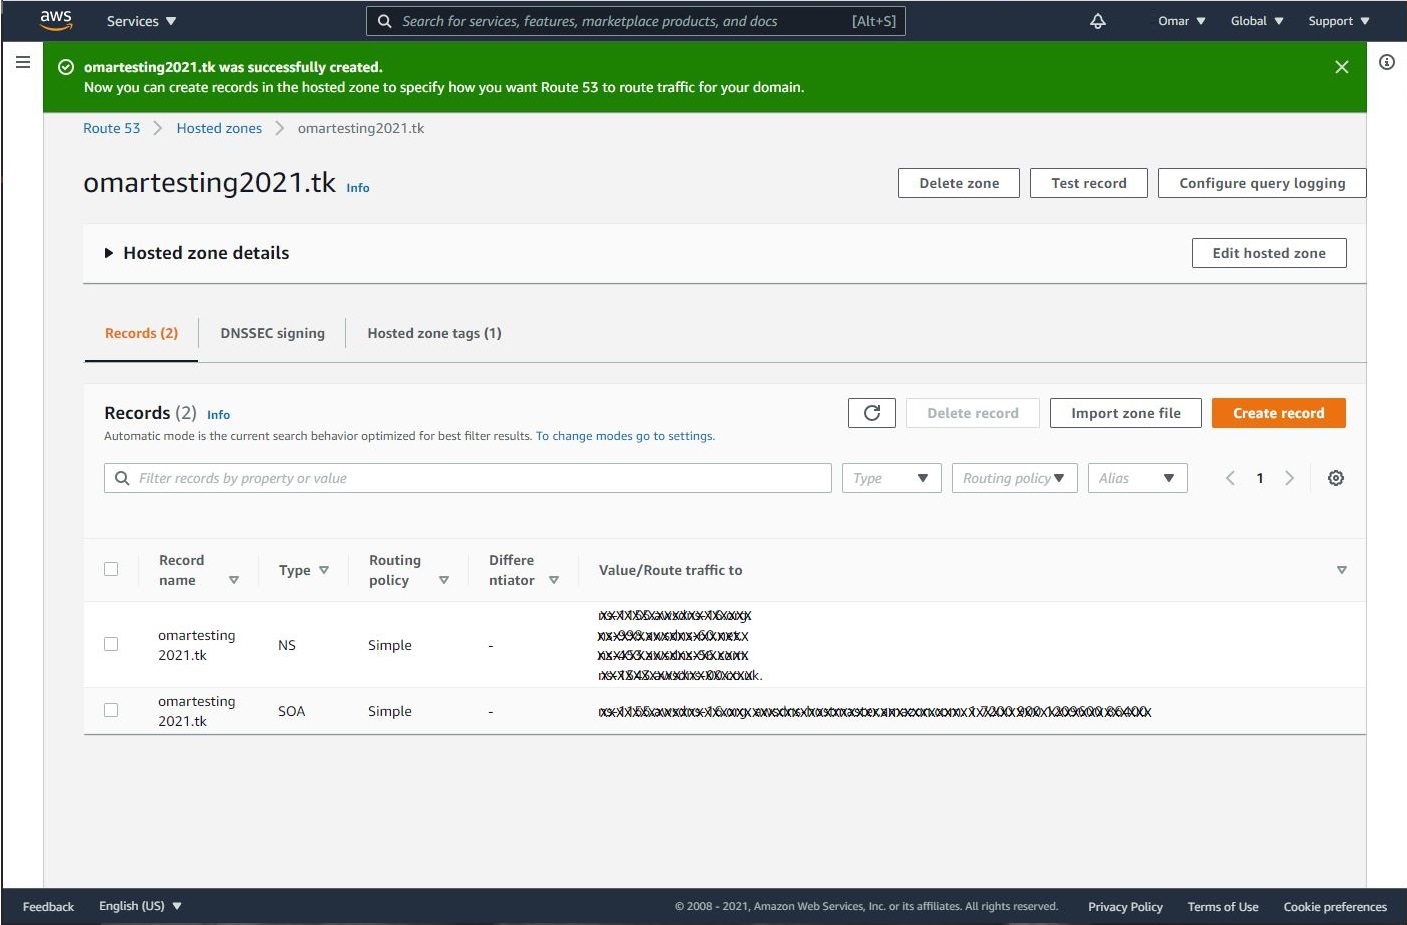The image size is (1407, 925).
Task: Open the Support dropdown menu
Action: pos(1339,21)
